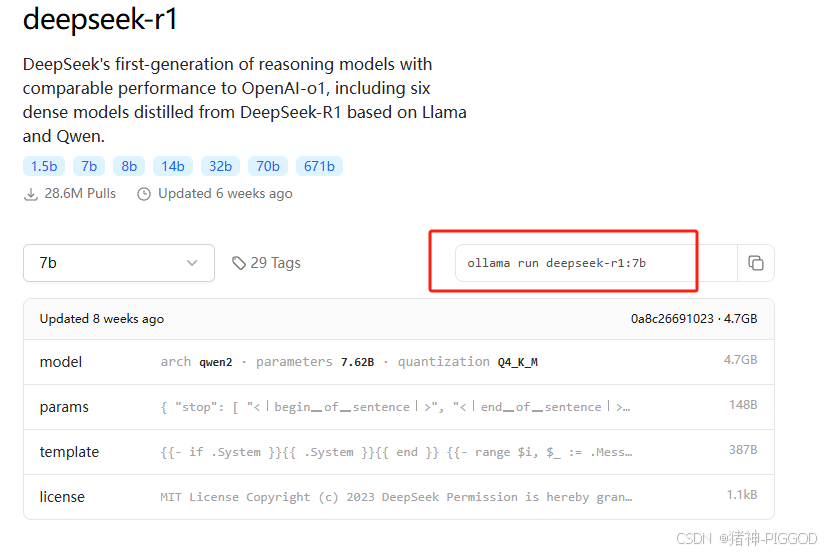Image resolution: width=834 pixels, height=554 pixels.
Task: Click the 0a8c26691023 · 4.7GB digest
Action: point(694,318)
